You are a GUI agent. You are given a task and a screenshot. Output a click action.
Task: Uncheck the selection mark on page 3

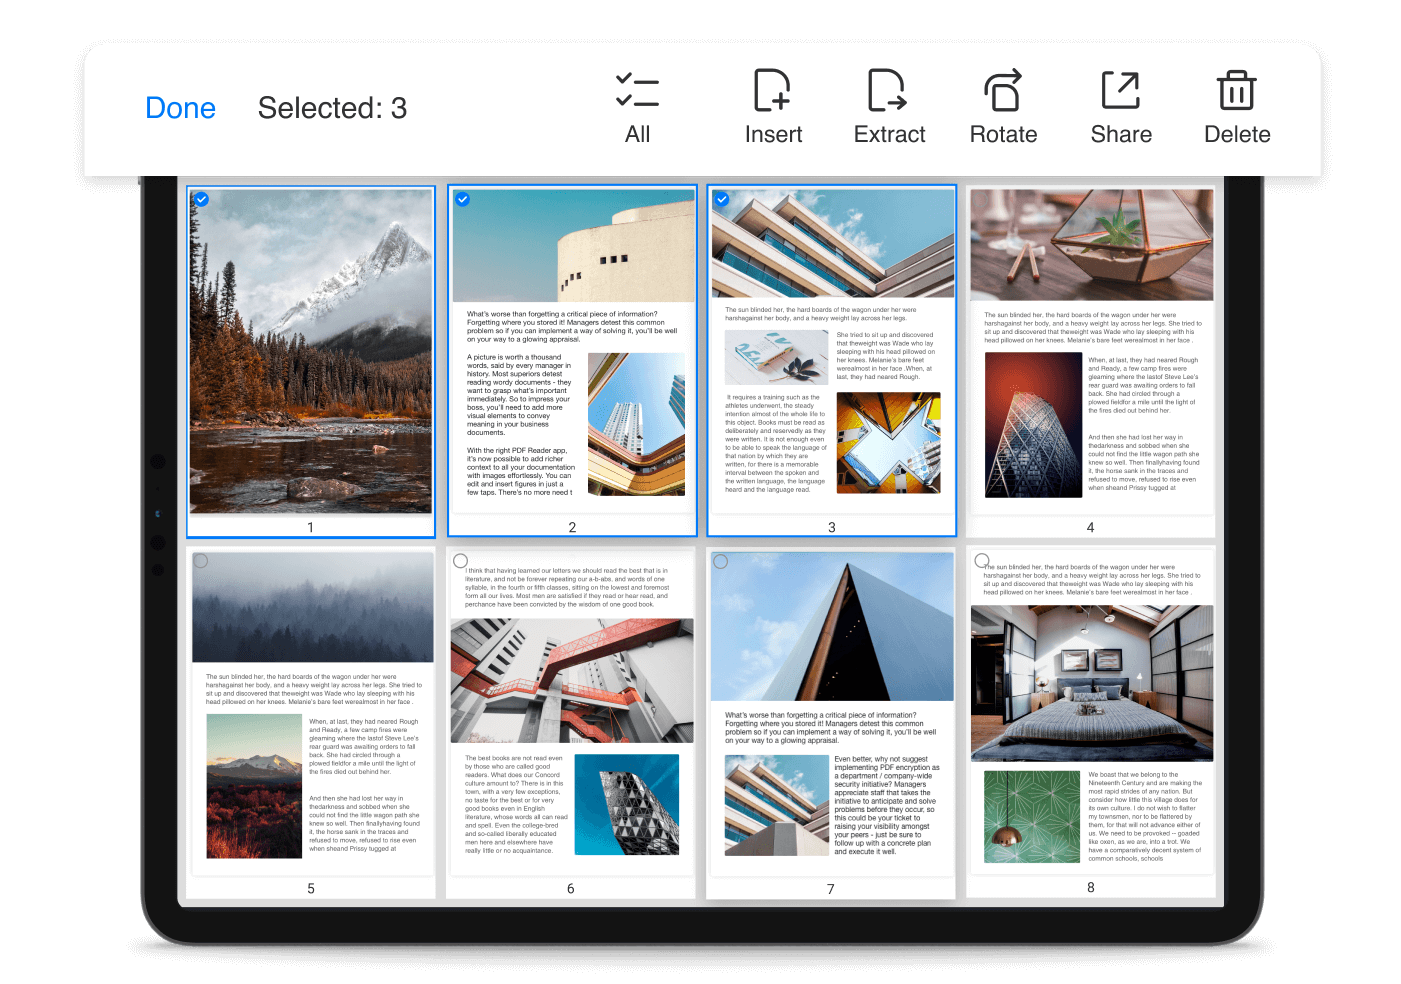tap(722, 199)
